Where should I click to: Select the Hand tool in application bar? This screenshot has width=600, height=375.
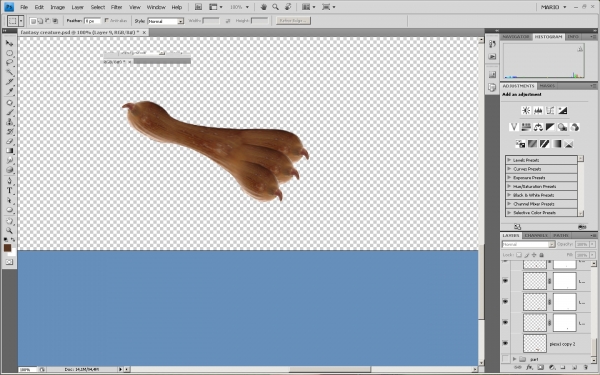point(264,7)
